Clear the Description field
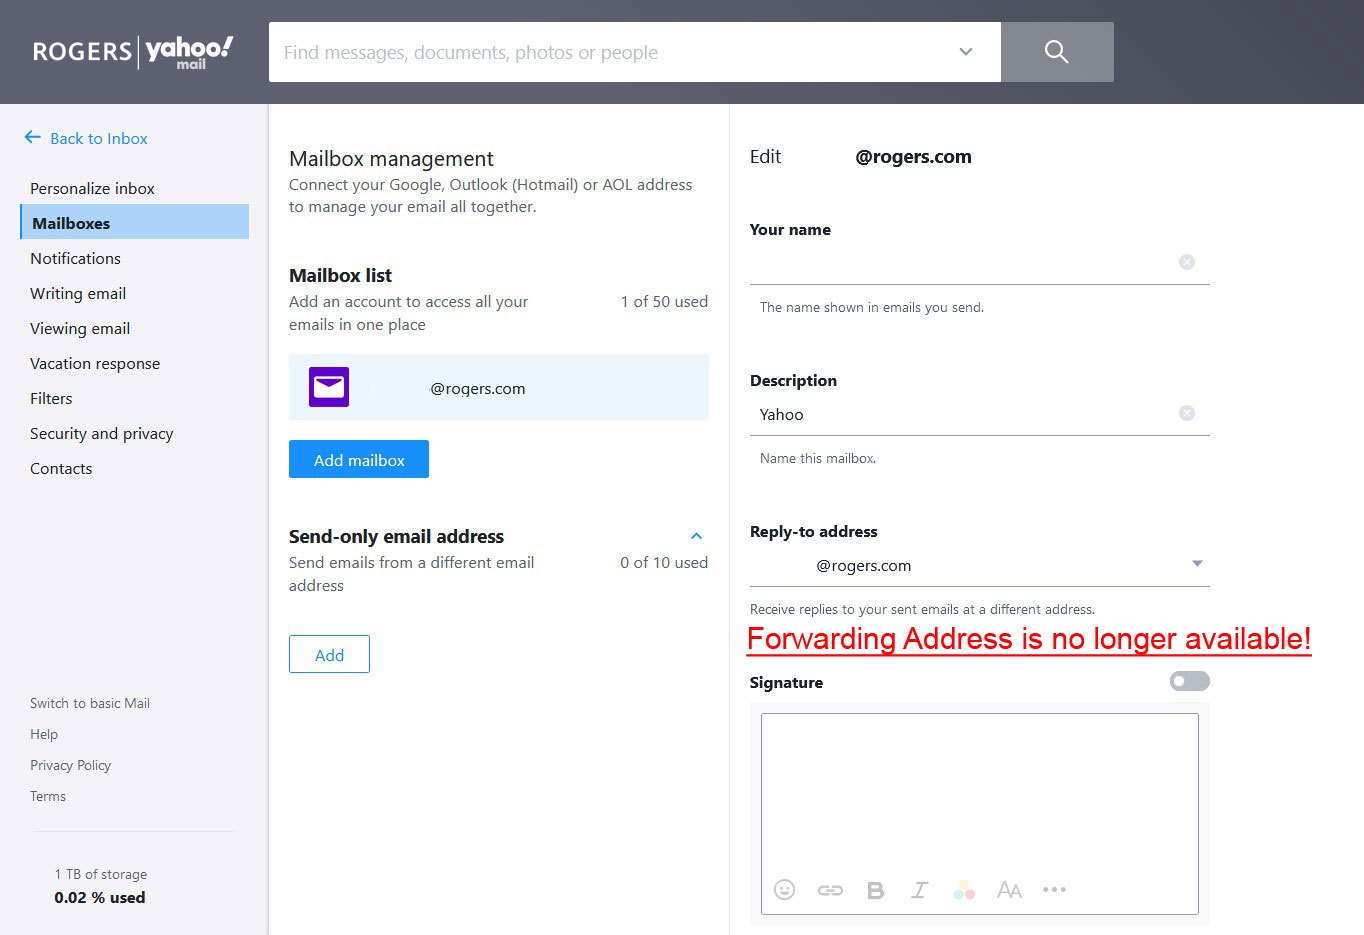Viewport: 1364px width, 935px height. coord(1187,413)
